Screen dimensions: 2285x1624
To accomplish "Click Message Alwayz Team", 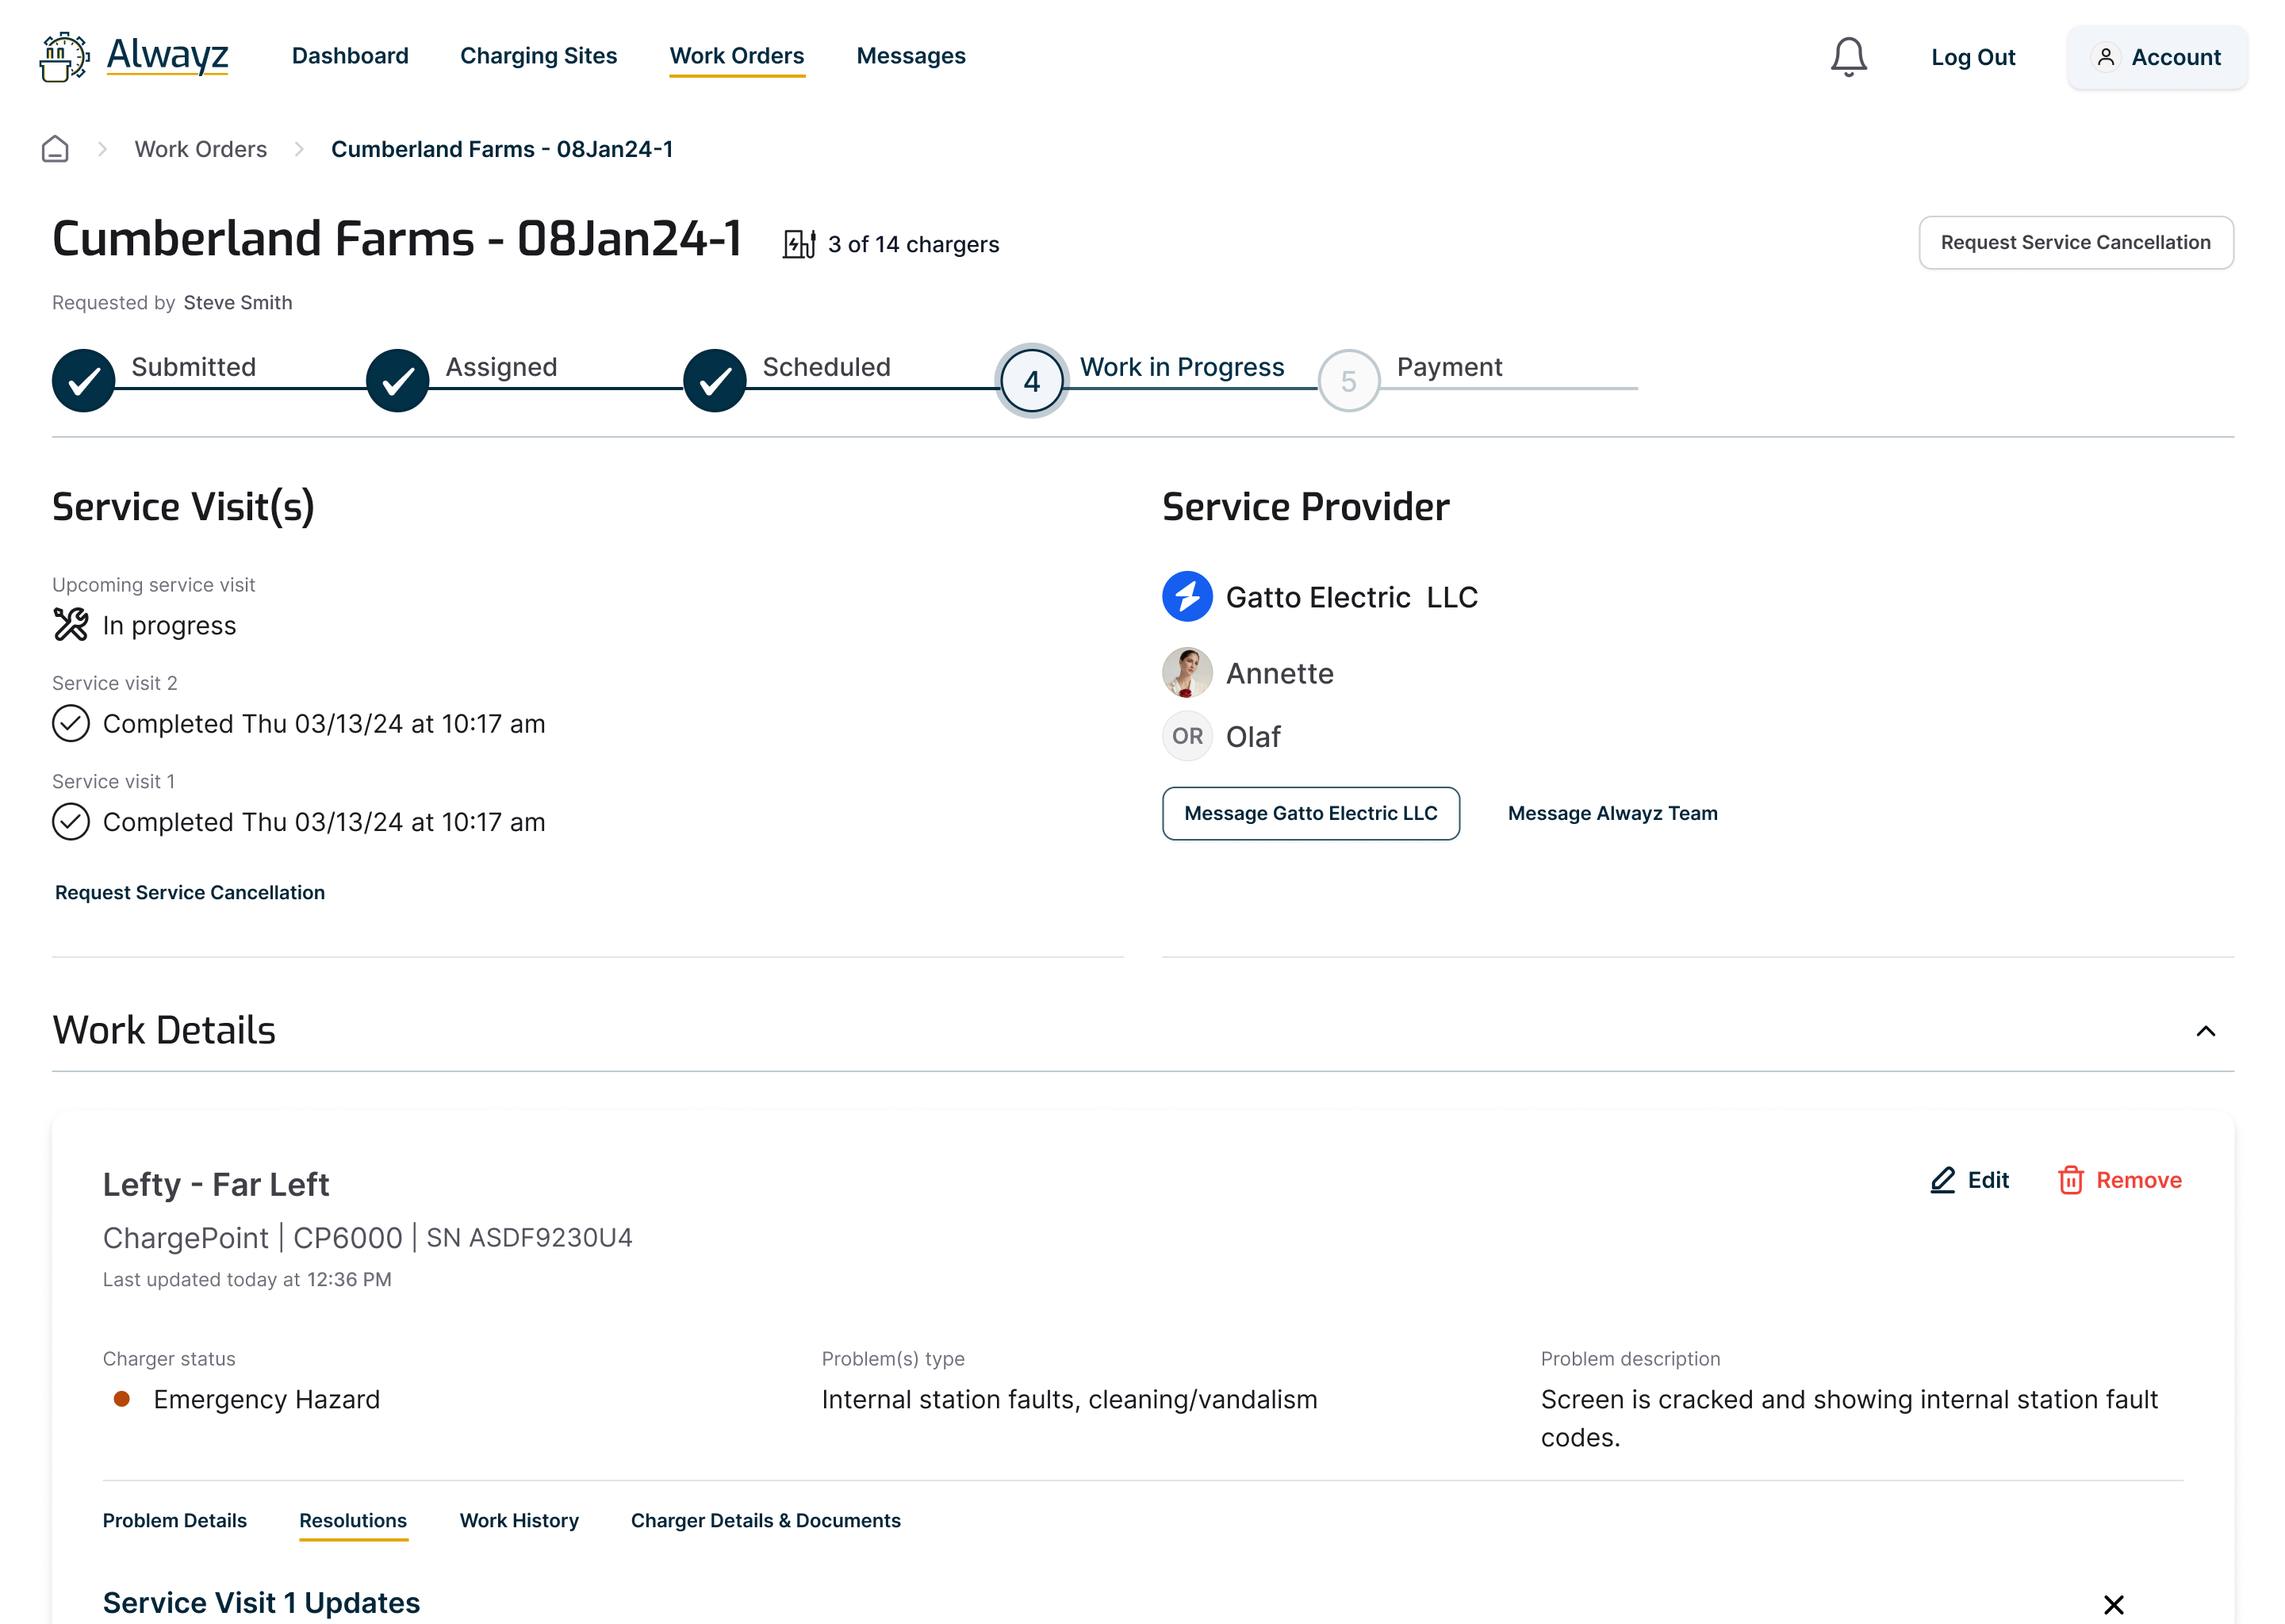I will click(x=1613, y=813).
